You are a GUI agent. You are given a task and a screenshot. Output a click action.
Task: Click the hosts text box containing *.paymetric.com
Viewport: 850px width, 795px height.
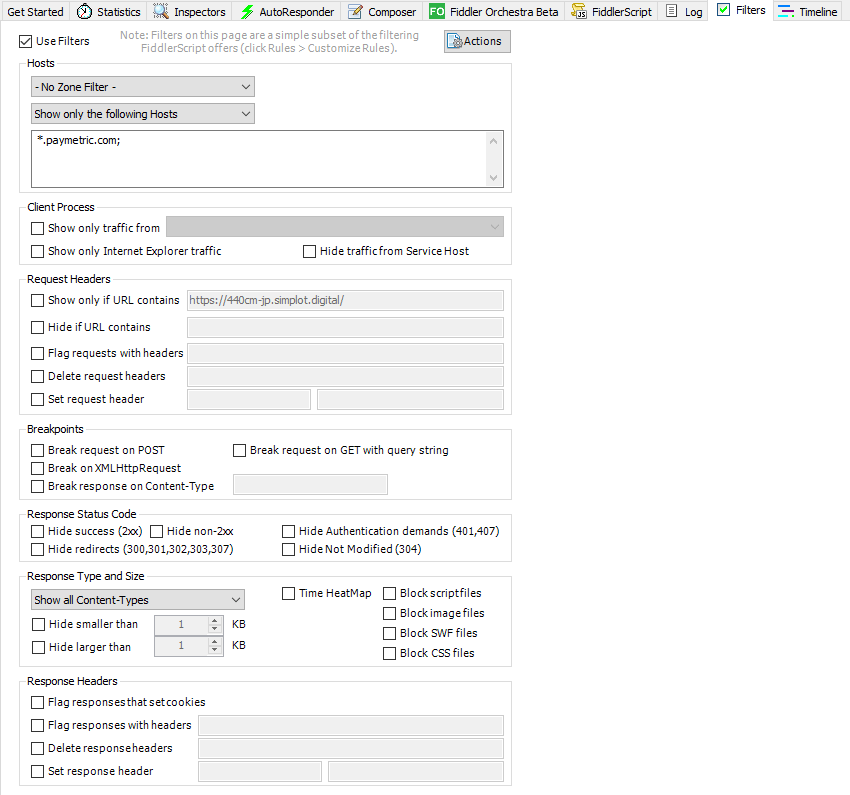tap(260, 158)
